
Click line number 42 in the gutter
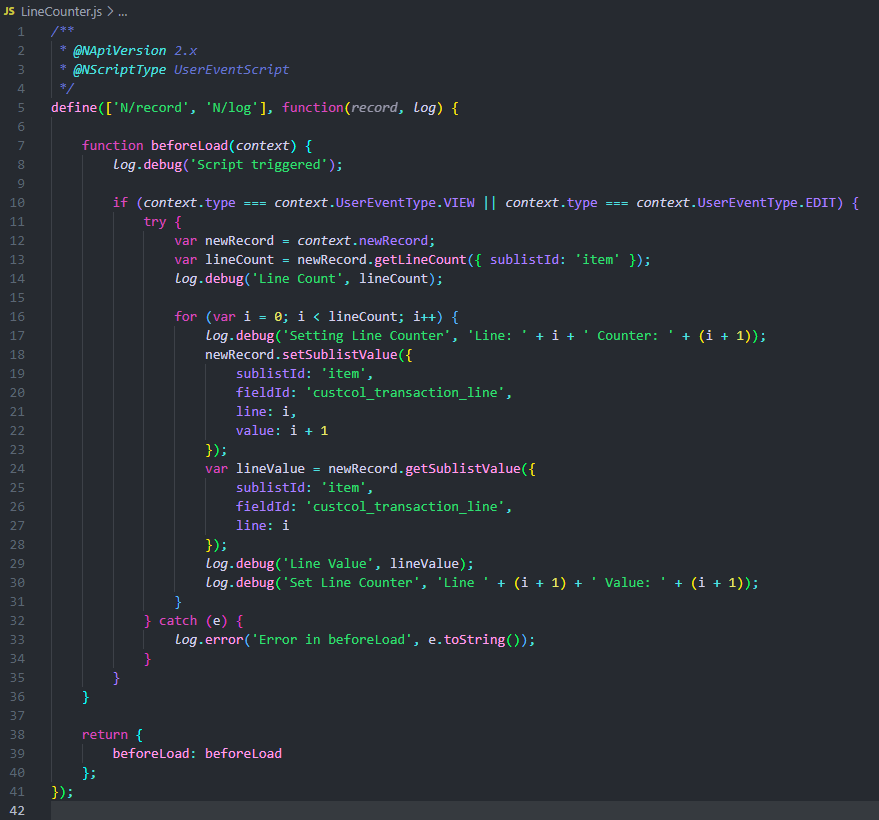pos(17,810)
